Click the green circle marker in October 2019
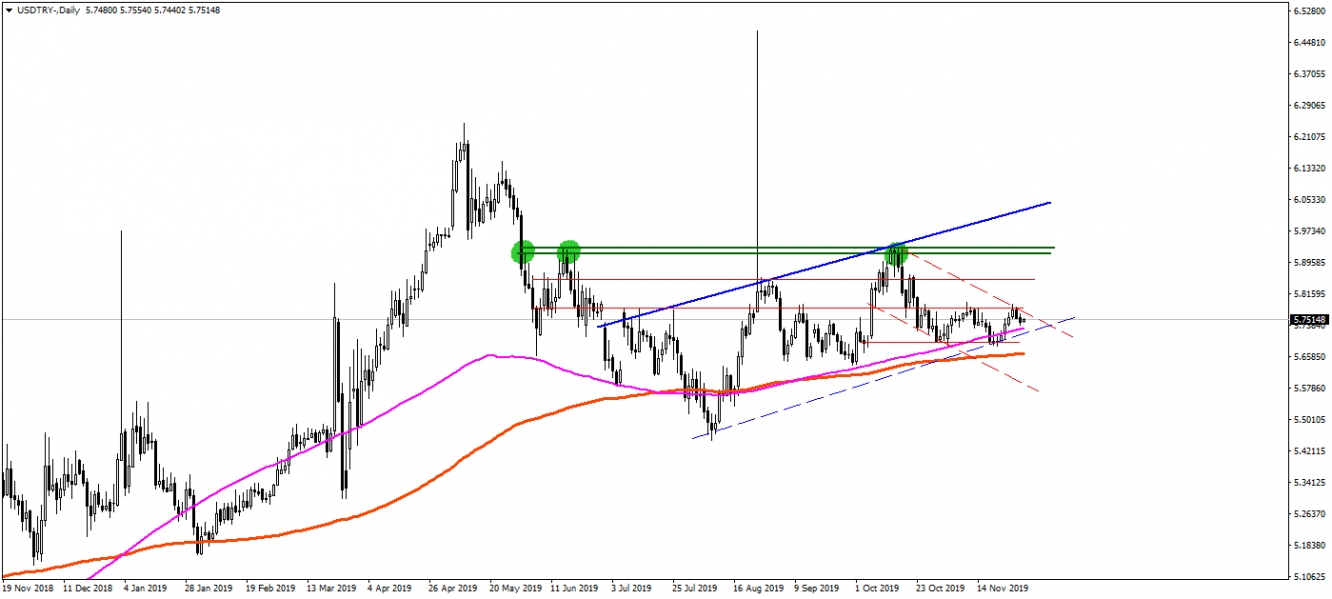The width and height of the screenshot is (1332, 599). coord(896,255)
